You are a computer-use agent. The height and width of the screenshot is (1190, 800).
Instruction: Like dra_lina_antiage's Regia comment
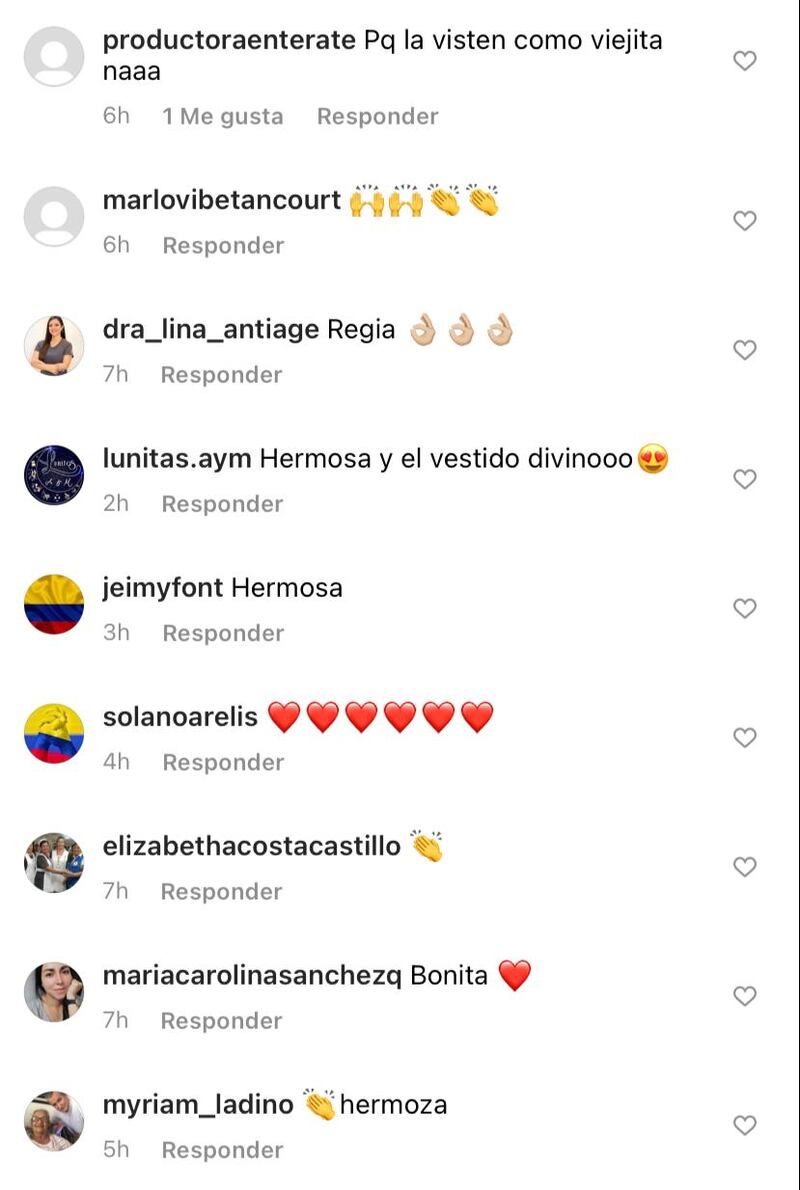click(x=745, y=350)
